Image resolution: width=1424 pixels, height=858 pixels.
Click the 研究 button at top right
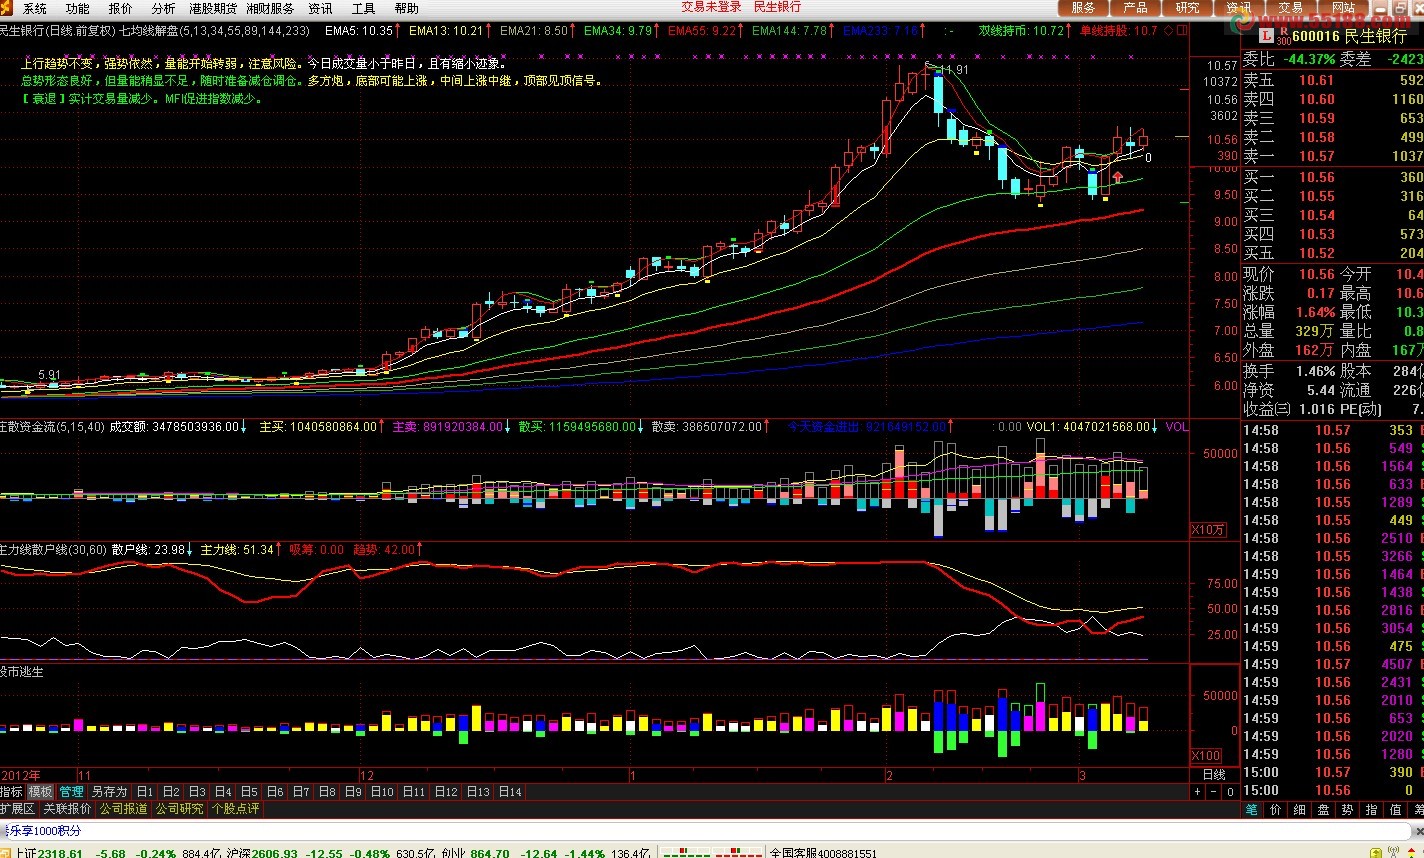pos(1187,8)
